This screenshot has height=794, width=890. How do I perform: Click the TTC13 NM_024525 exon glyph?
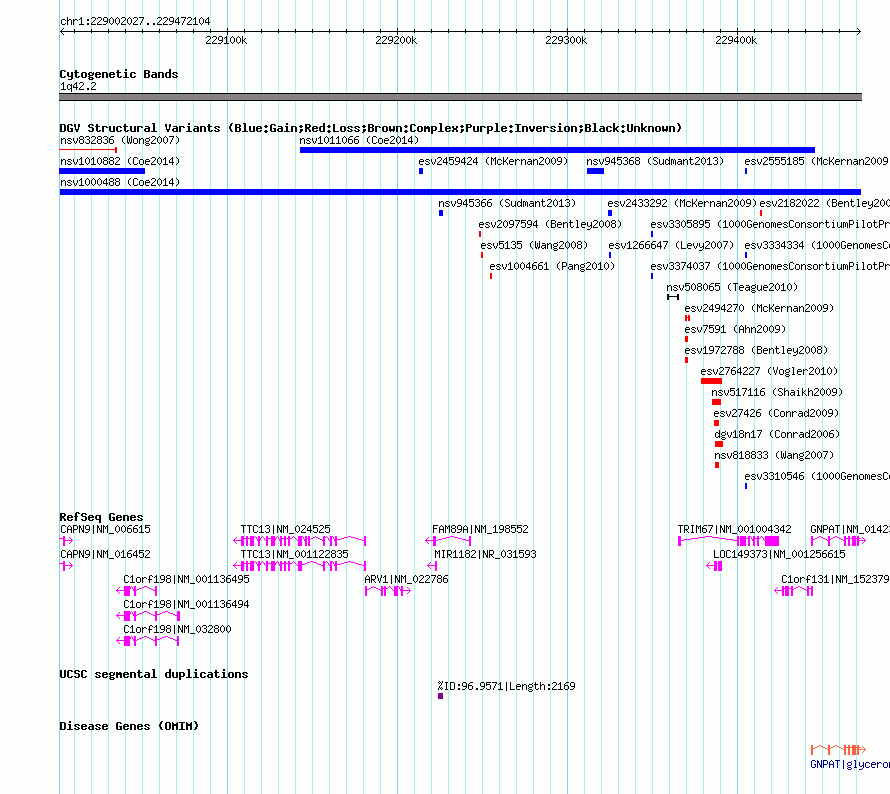point(300,541)
